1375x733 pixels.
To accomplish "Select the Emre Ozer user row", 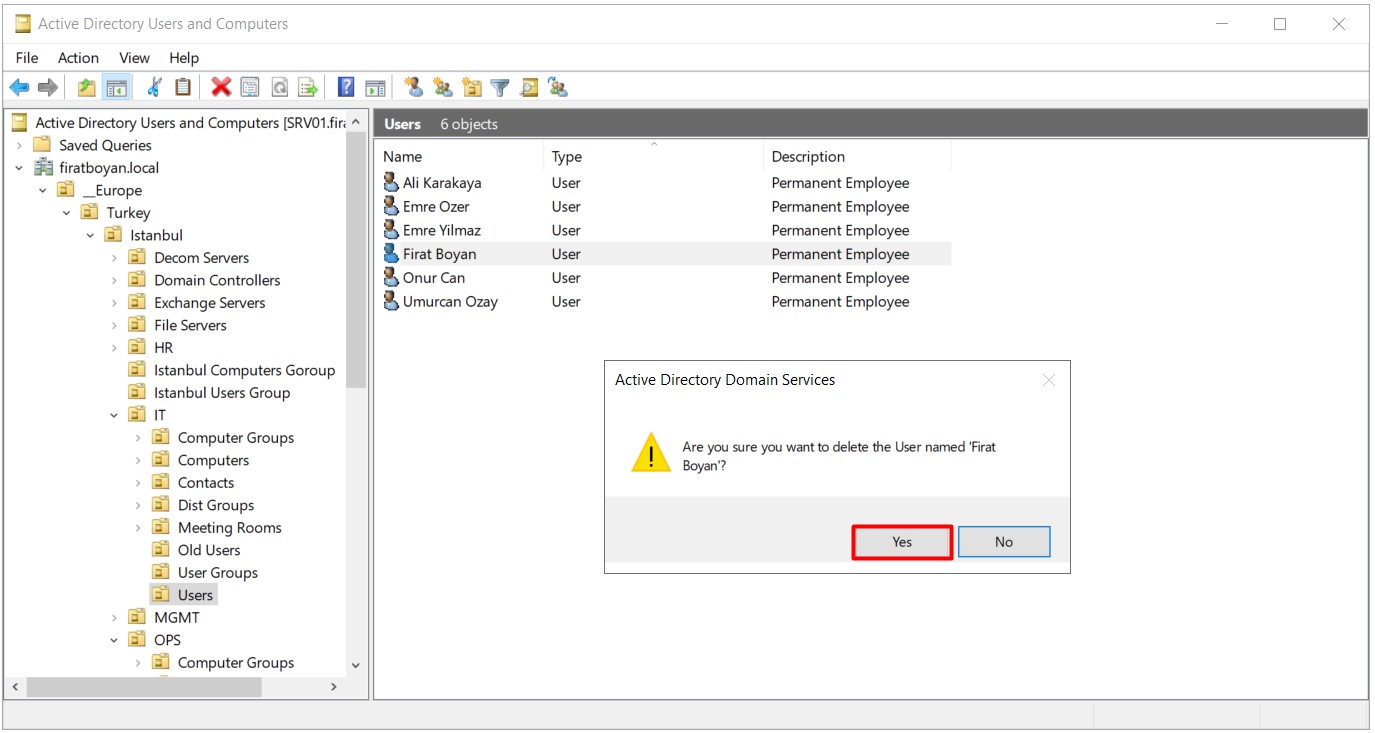I will pos(665,206).
